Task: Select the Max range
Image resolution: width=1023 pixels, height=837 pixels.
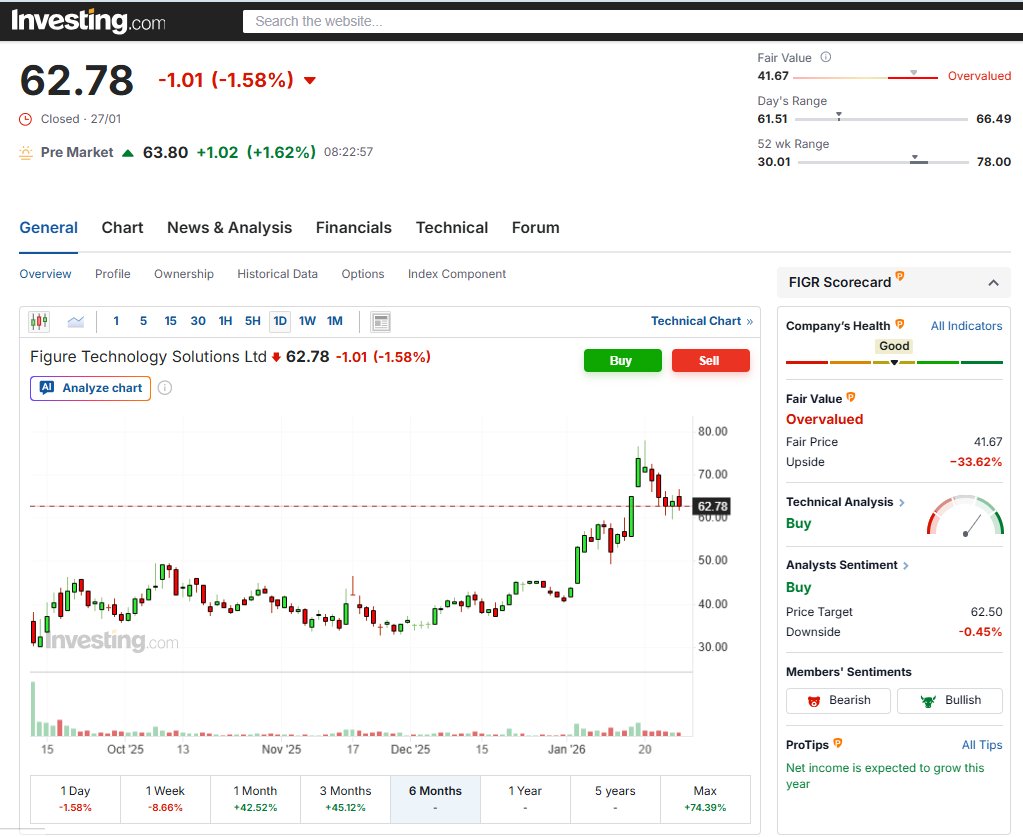Action: coord(705,799)
